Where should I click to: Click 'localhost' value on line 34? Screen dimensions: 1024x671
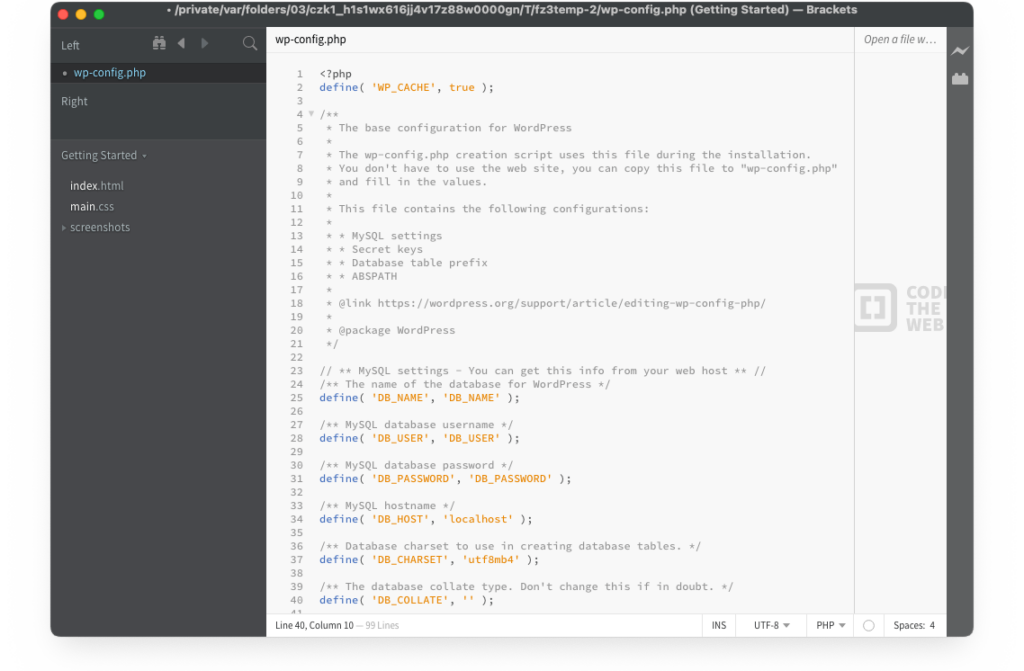point(478,519)
